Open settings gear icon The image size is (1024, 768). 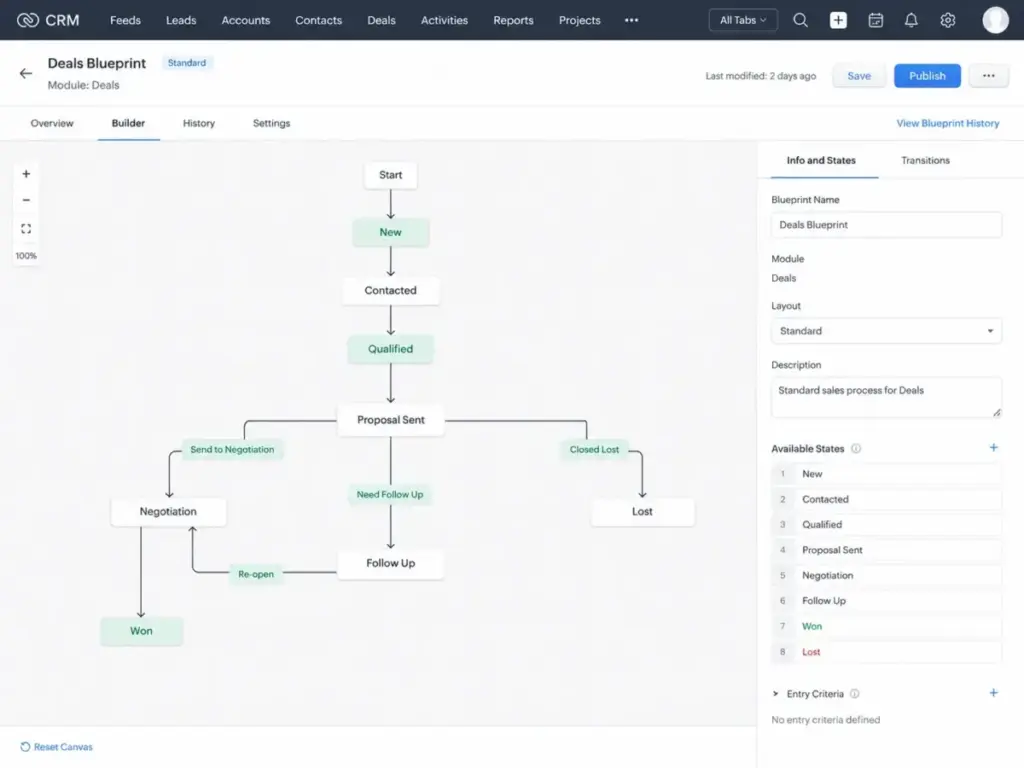948,20
